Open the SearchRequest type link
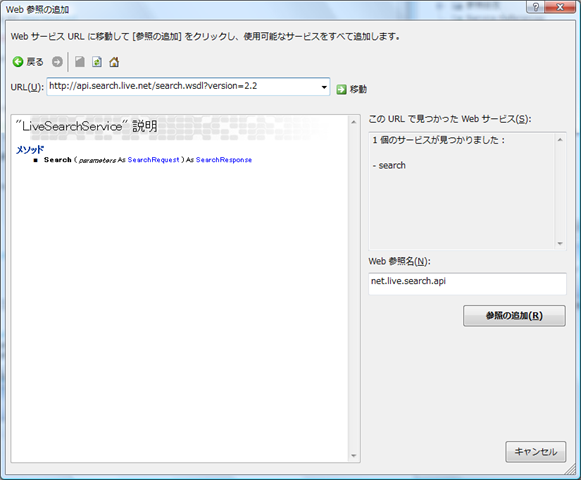581x480 pixels. point(153,160)
